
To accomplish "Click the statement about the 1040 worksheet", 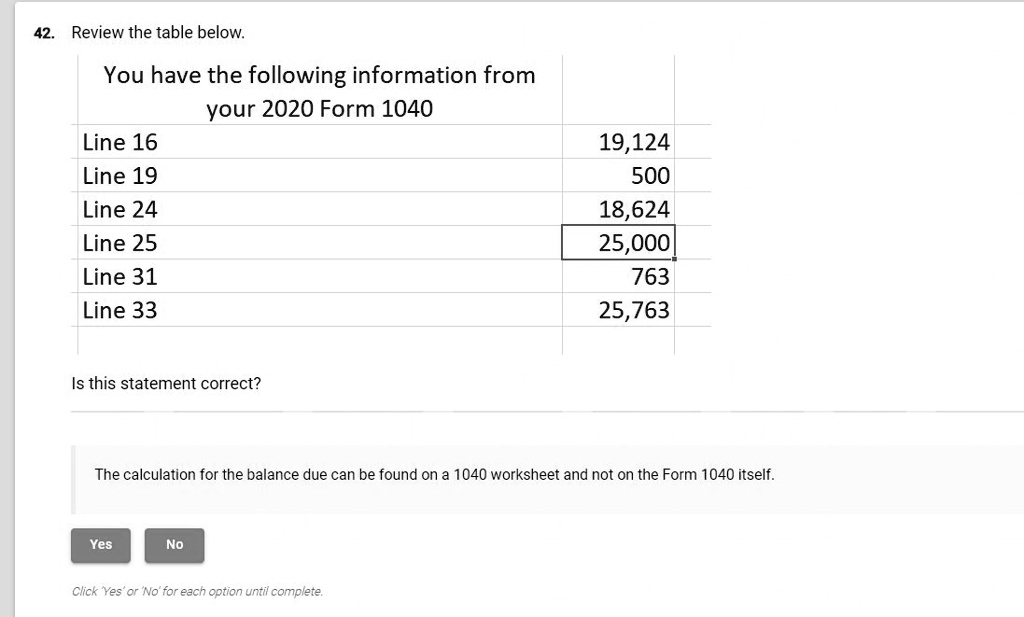I will click(x=436, y=474).
